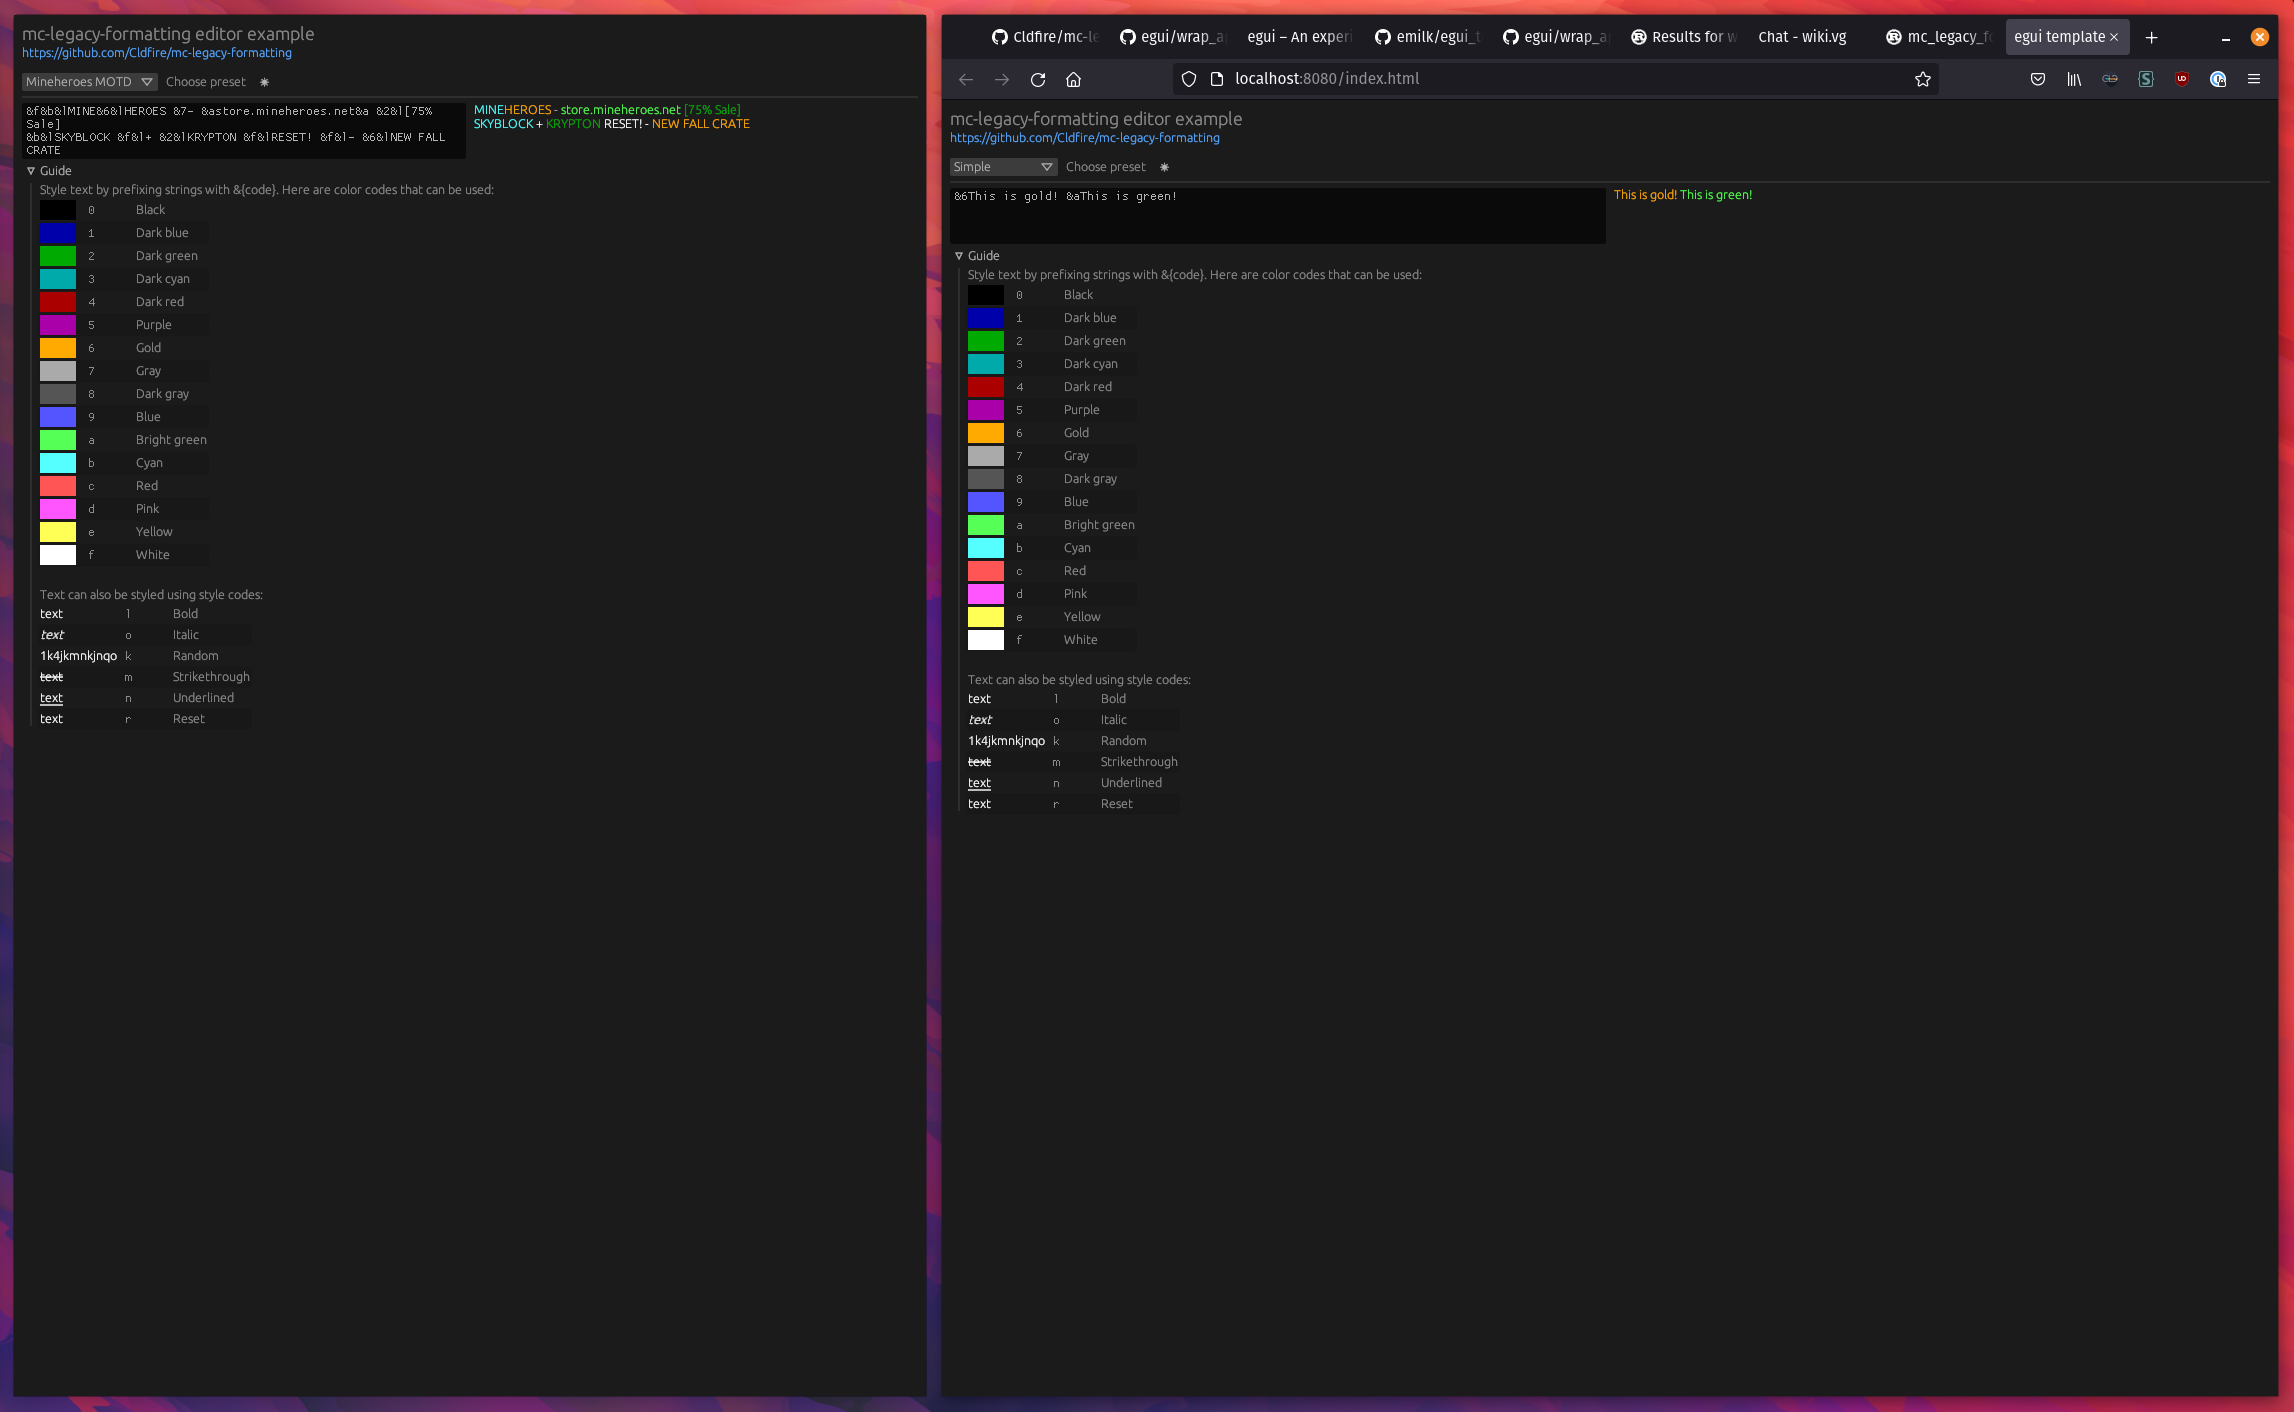Image resolution: width=2294 pixels, height=1412 pixels.
Task: Switch to Chat - wiki.vg tab
Action: pos(1802,37)
